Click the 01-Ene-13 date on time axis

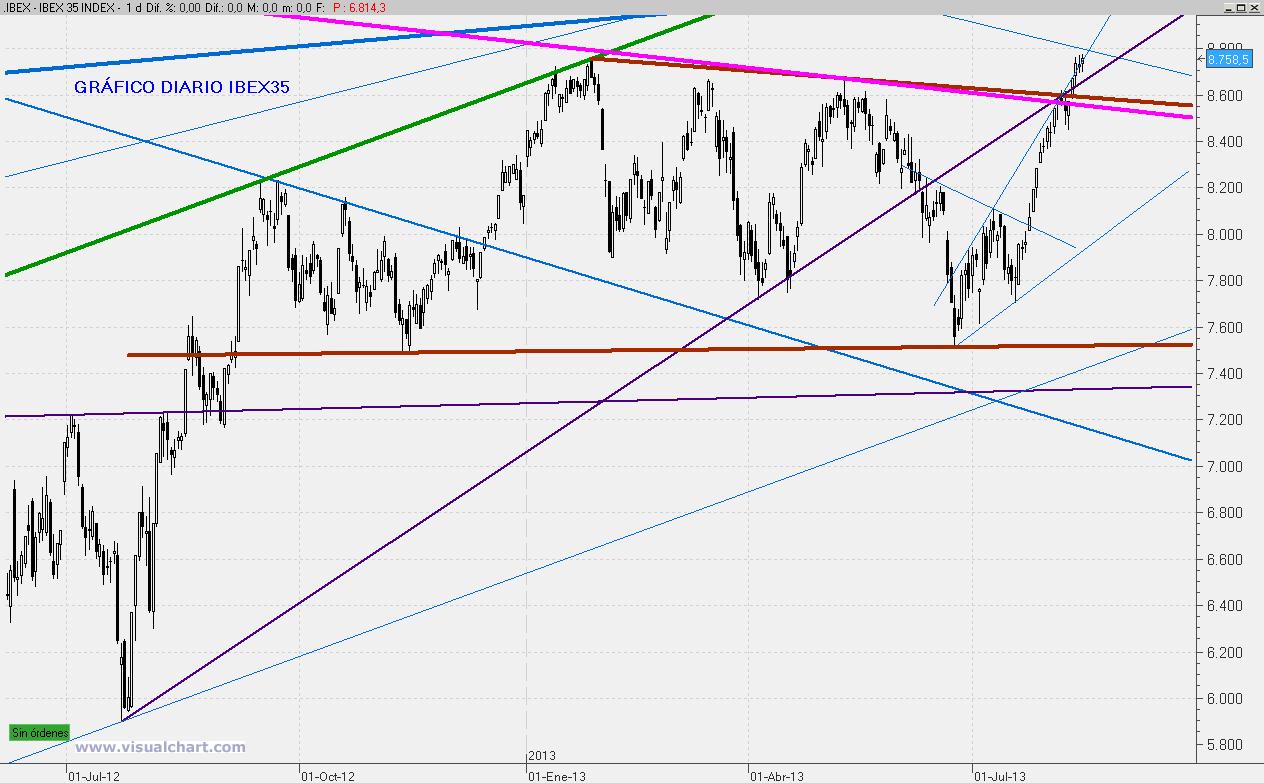click(x=554, y=774)
